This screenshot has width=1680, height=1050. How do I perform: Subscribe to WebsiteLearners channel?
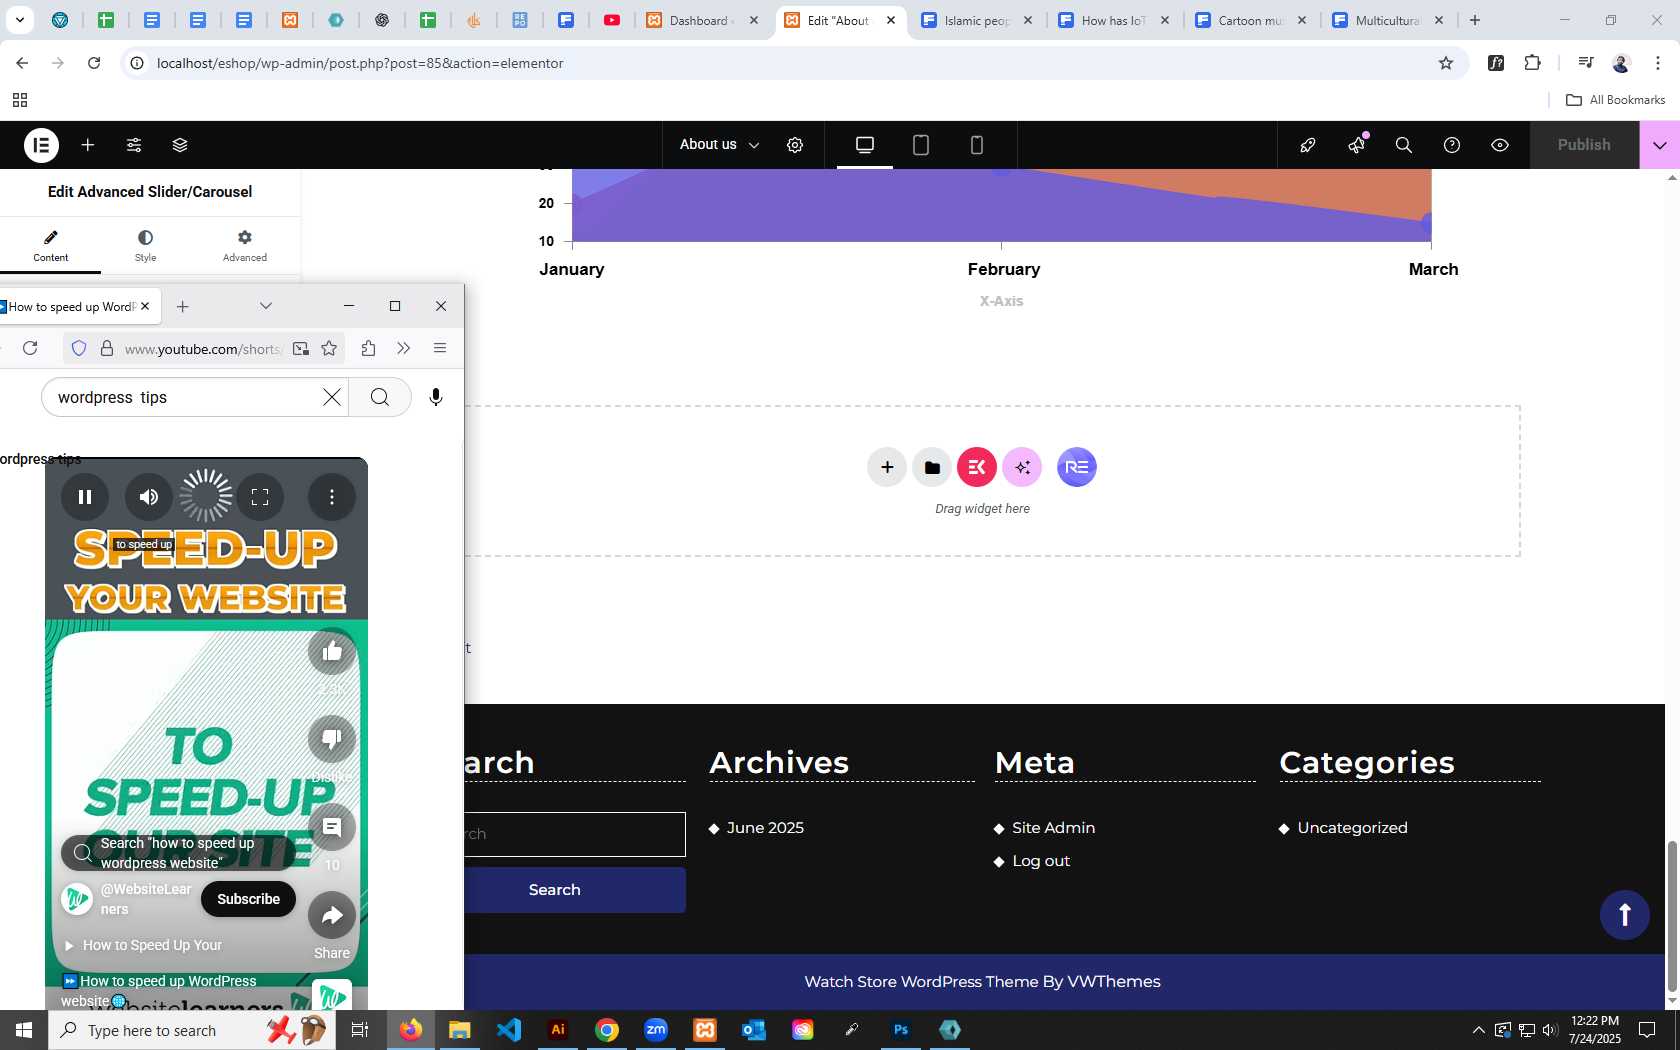coord(248,899)
